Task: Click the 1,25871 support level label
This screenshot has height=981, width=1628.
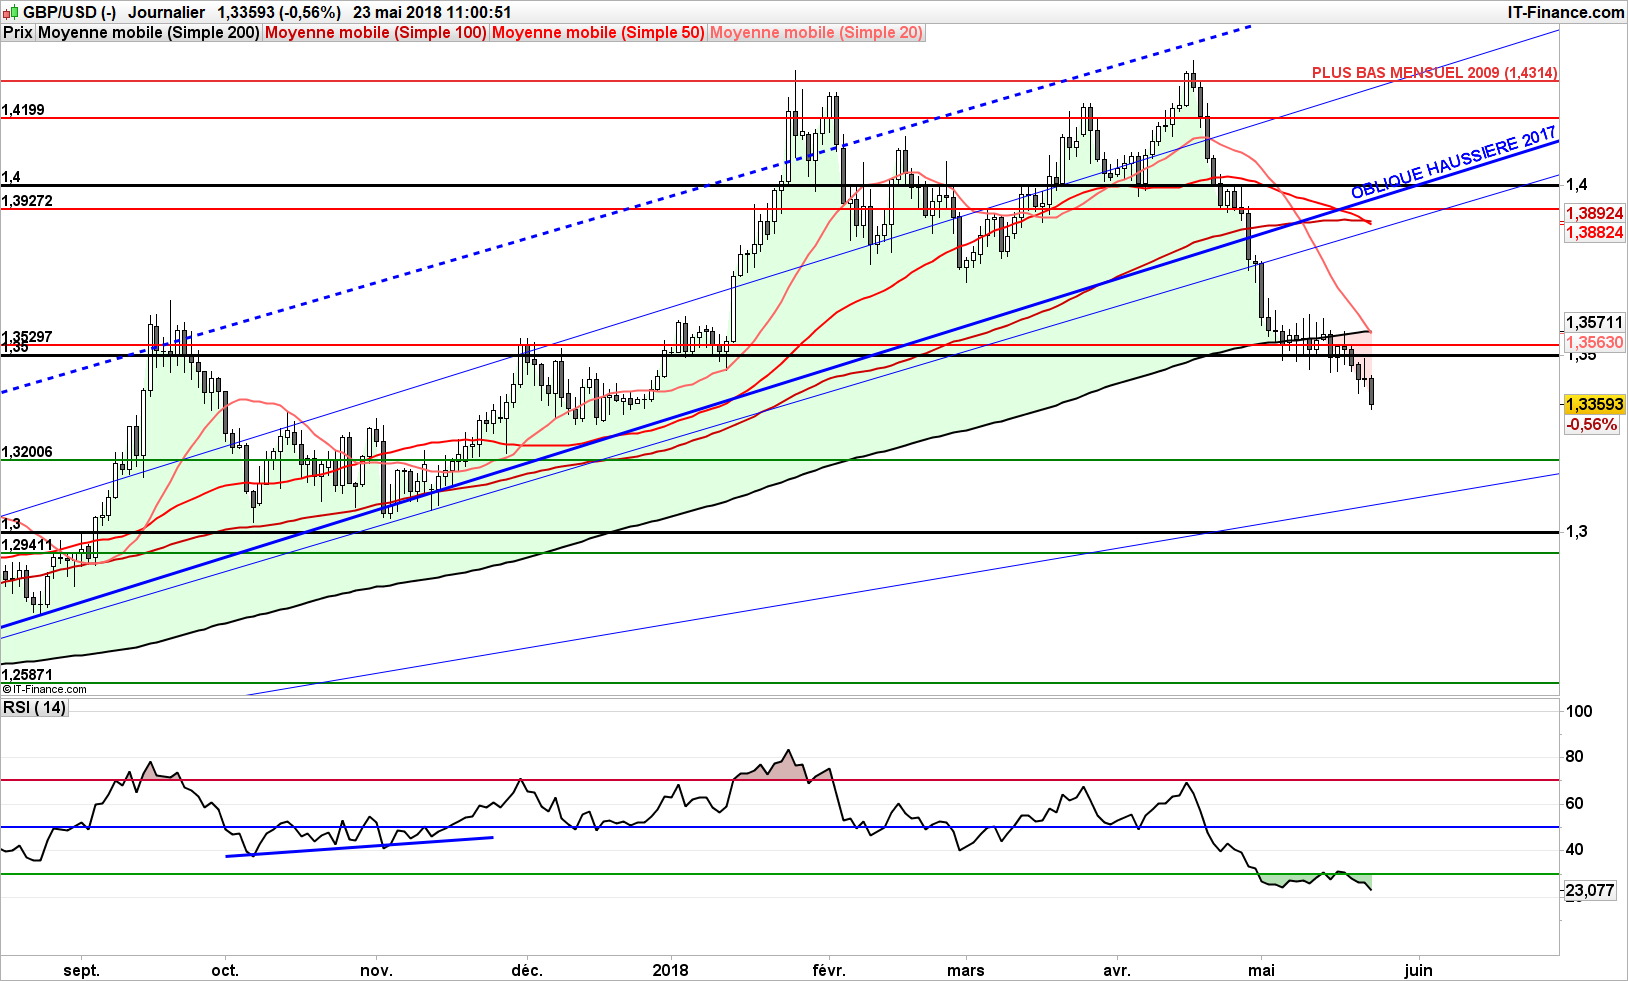Action: [27, 675]
